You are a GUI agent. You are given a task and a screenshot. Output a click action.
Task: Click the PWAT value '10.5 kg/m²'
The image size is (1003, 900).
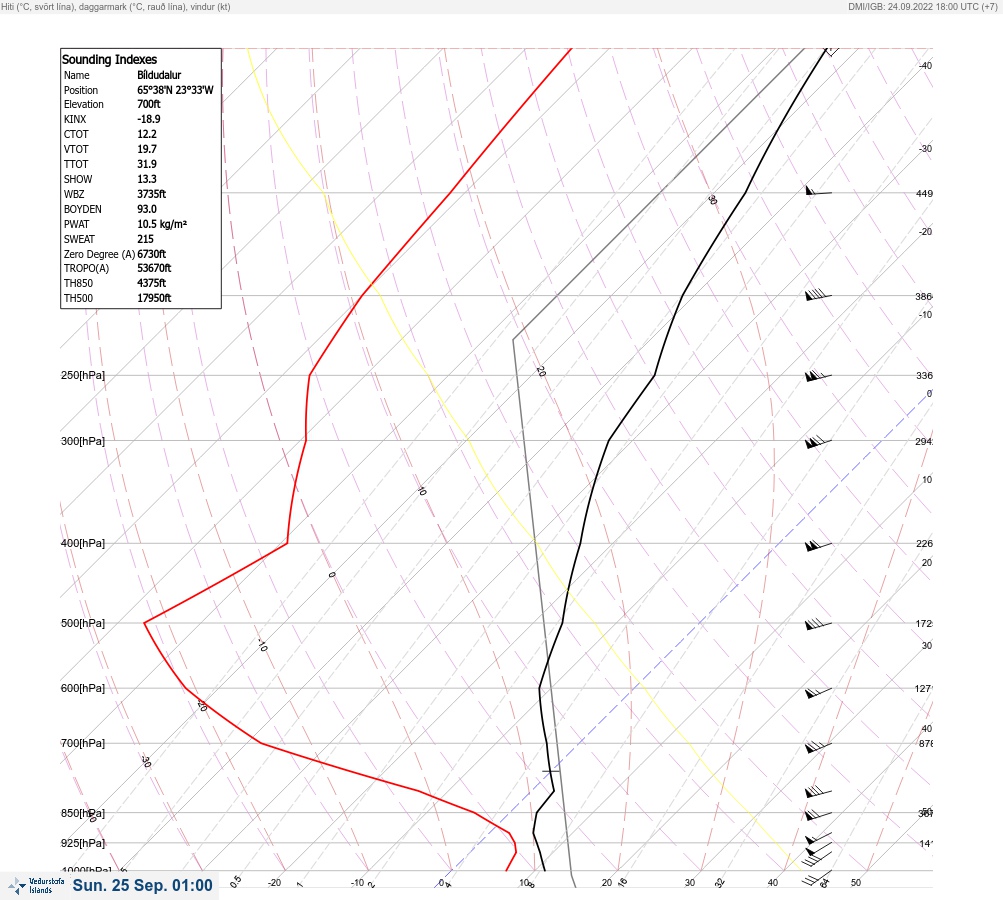[162, 224]
